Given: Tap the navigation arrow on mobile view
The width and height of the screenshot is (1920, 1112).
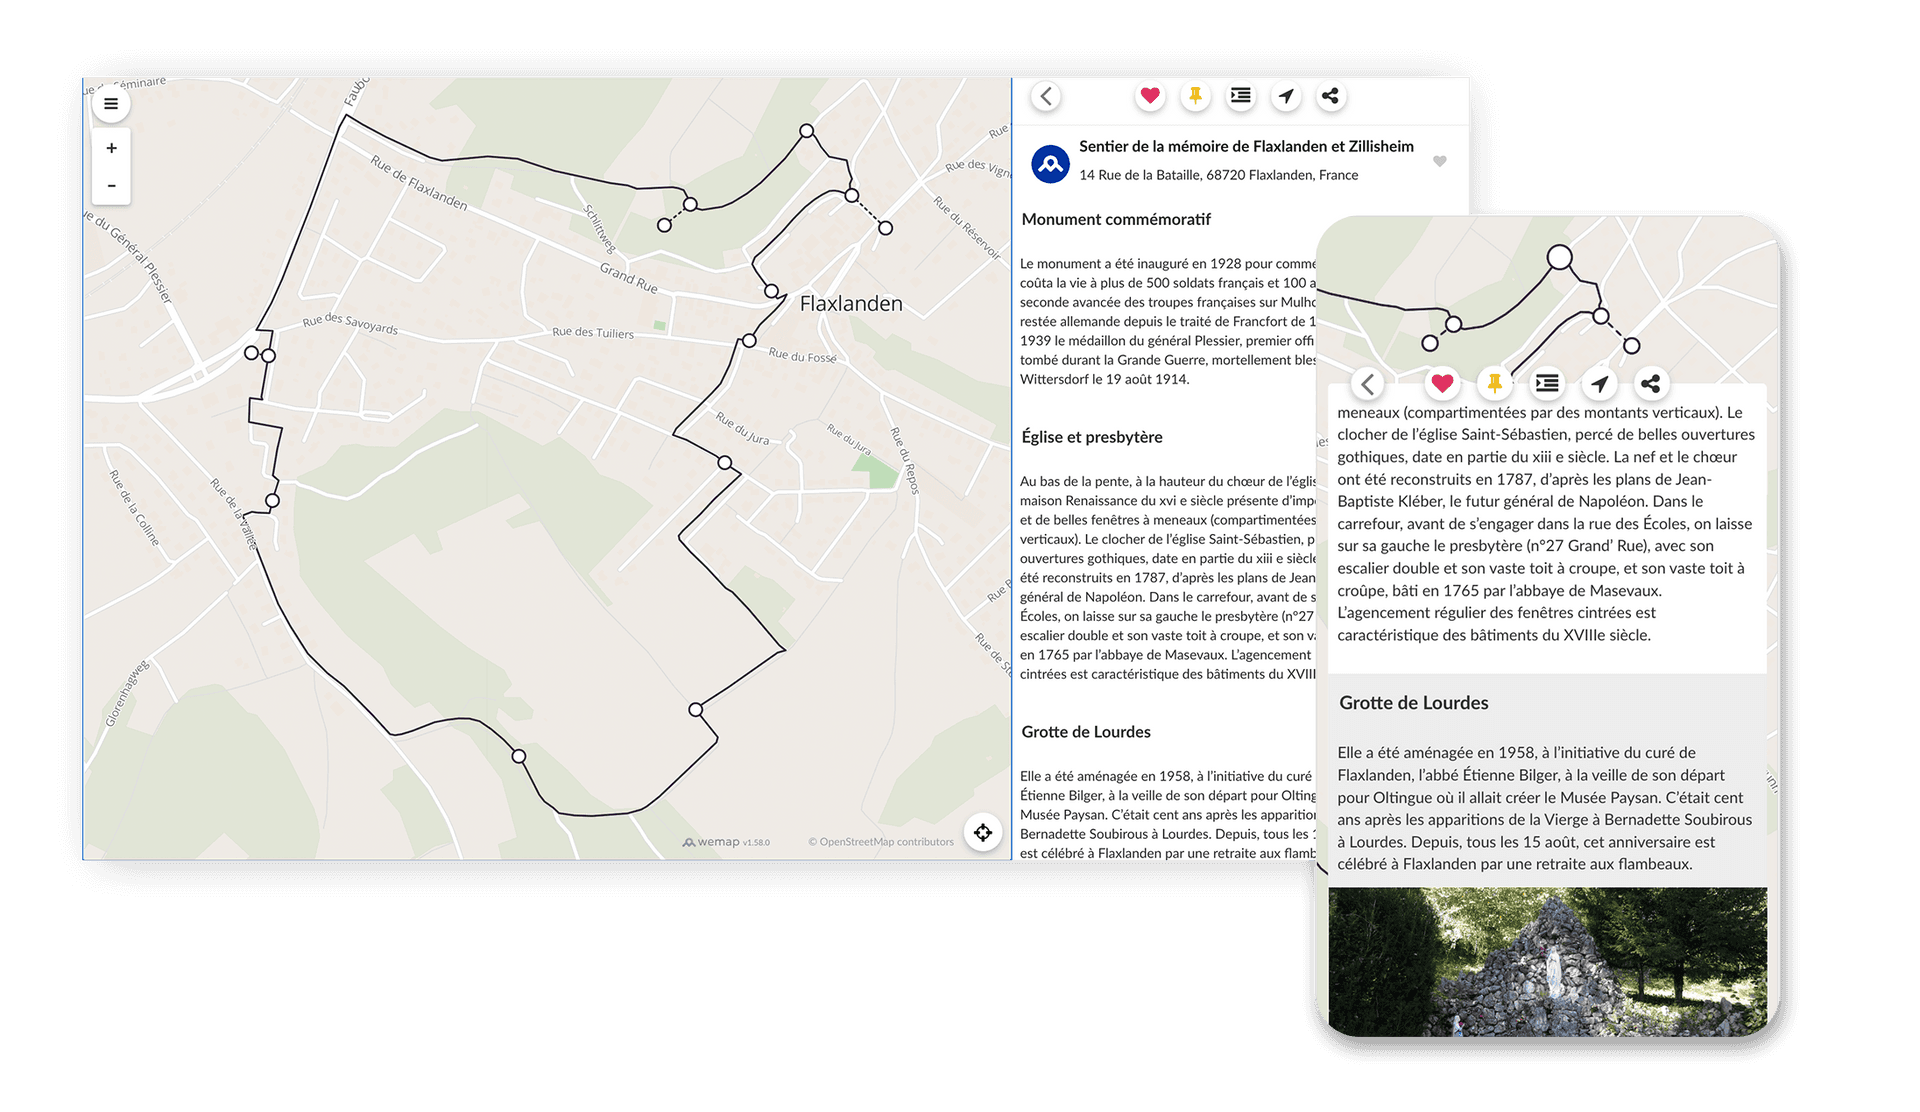Looking at the screenshot, I should point(1599,383).
